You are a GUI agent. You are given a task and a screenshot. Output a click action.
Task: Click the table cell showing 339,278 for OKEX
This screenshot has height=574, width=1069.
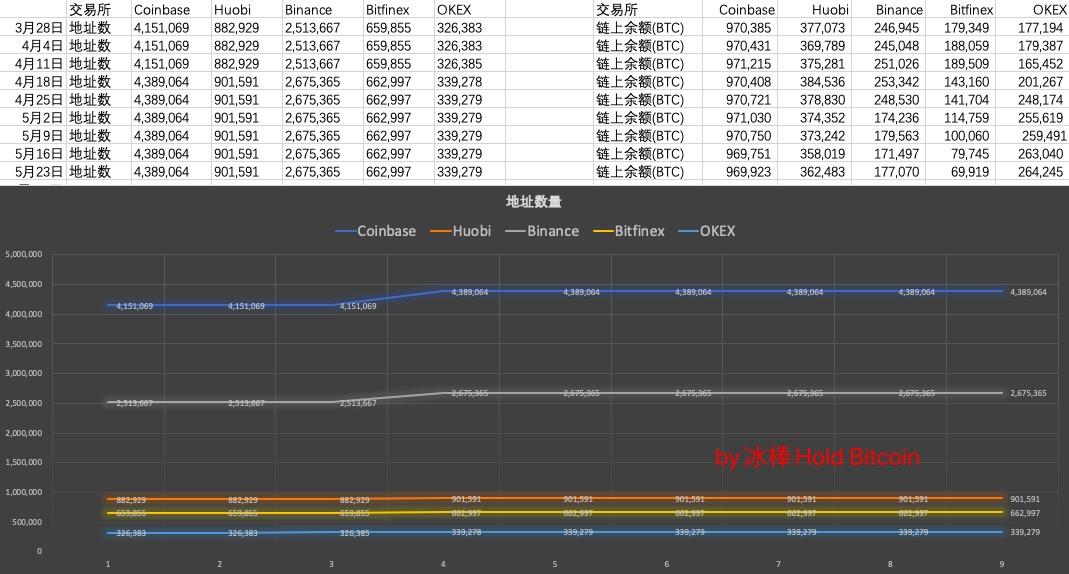[460, 82]
